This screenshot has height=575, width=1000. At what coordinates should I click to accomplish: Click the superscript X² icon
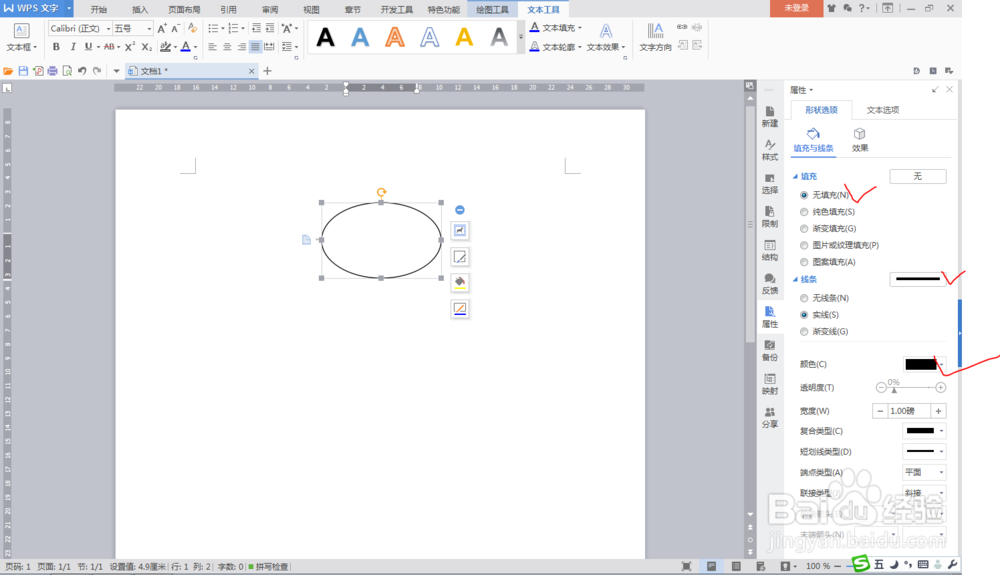point(129,47)
